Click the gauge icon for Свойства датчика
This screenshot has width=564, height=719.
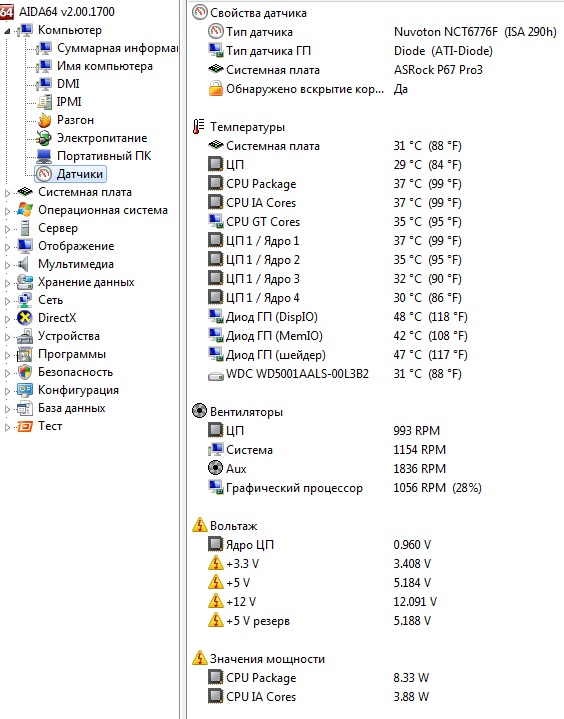pos(199,12)
